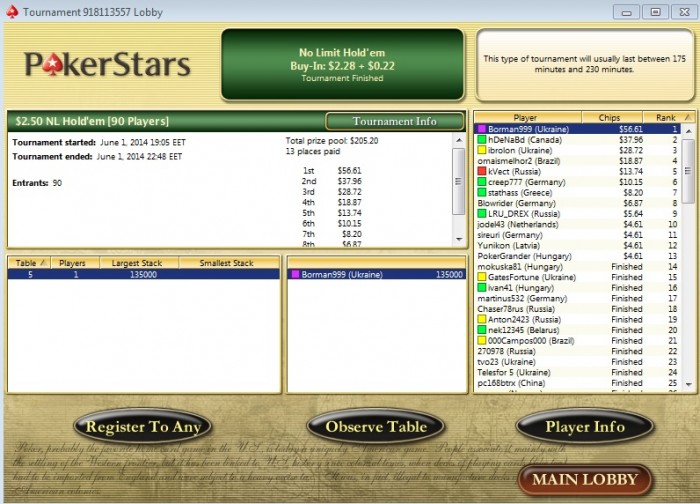700x504 pixels.
Task: Click the yellow tag beside Anton2423 (Russia)
Action: [x=482, y=320]
